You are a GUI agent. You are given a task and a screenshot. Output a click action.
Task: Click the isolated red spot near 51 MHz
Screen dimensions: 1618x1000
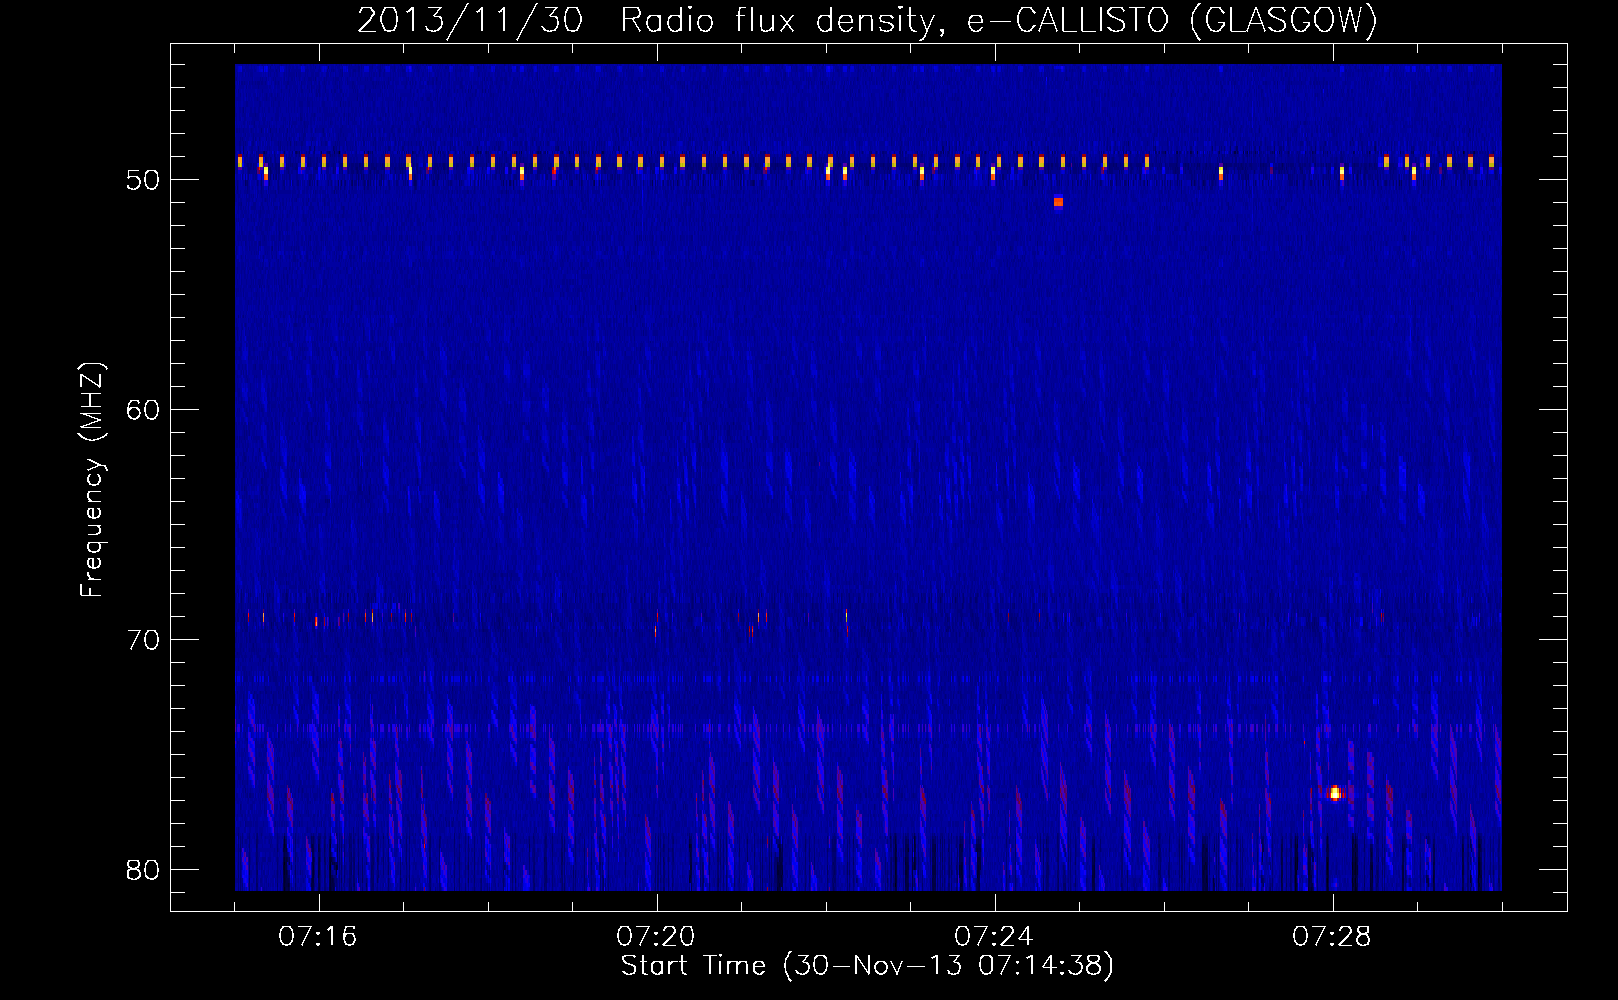tap(1058, 202)
